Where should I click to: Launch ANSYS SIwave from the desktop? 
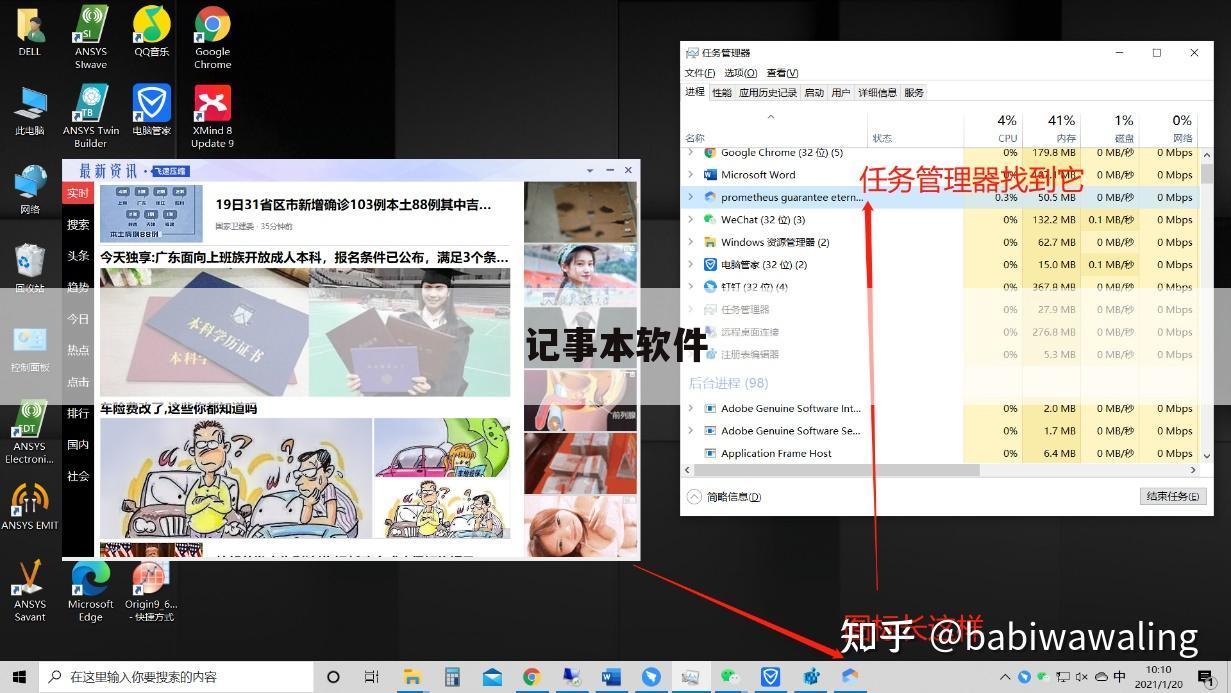(91, 37)
